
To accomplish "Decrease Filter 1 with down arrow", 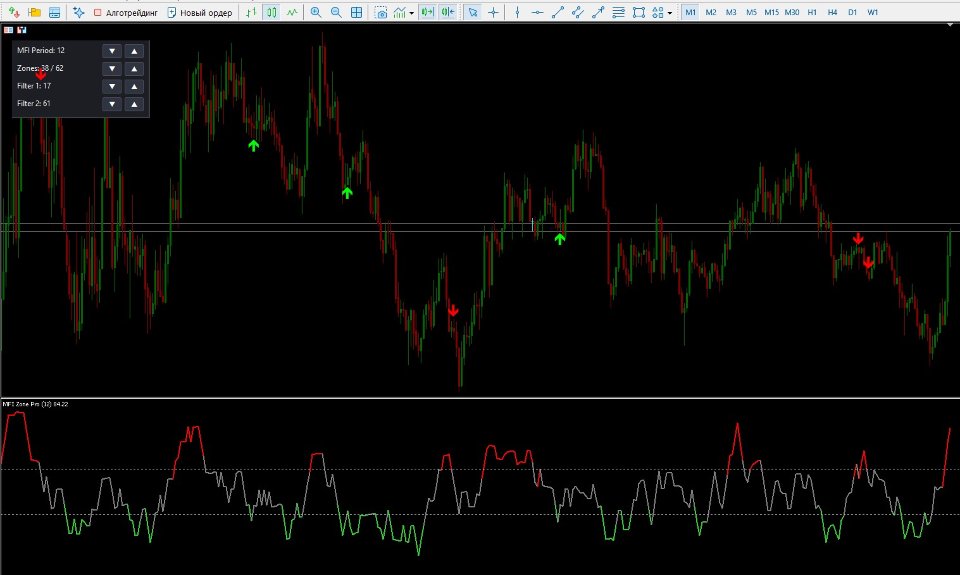I will tap(112, 86).
